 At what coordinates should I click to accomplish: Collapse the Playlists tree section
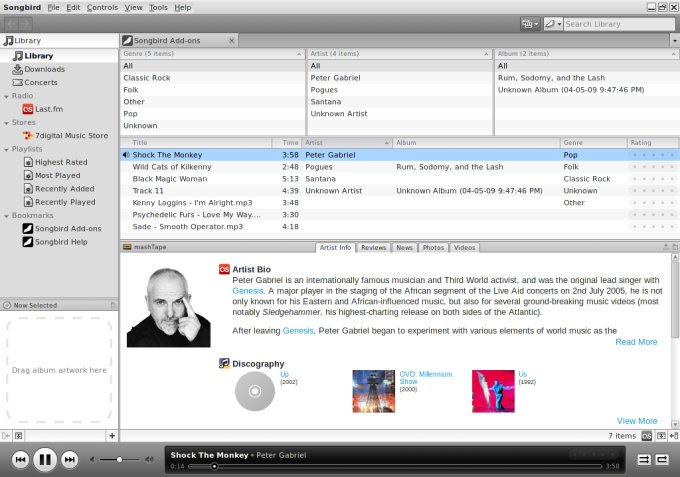click(x=6, y=148)
